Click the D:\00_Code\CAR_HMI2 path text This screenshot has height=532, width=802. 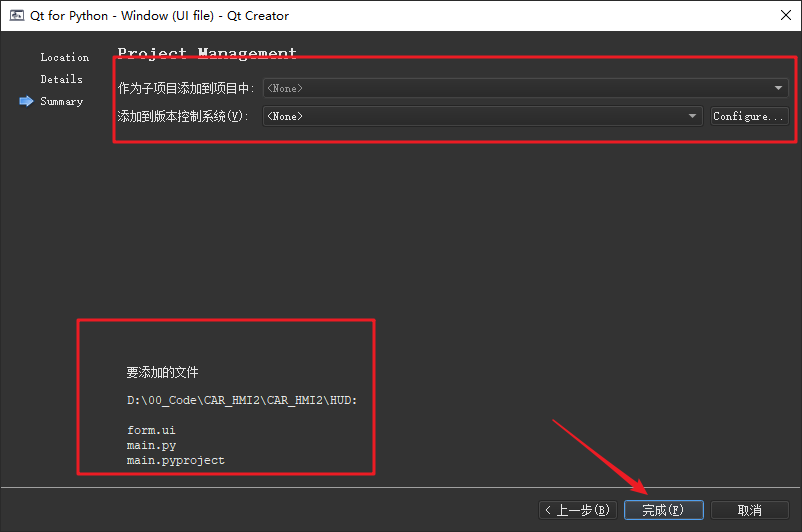tap(242, 400)
